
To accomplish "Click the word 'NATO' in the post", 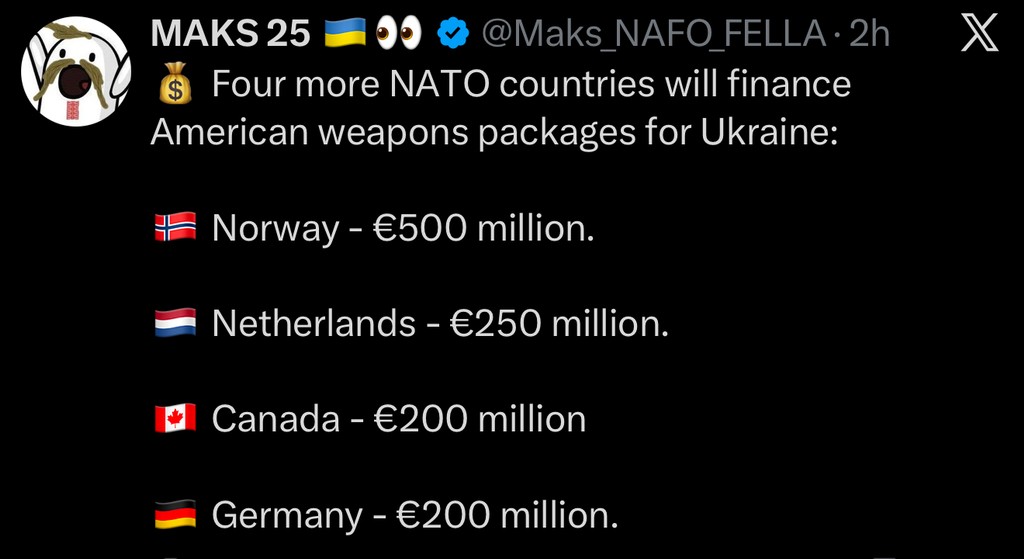I will (443, 85).
